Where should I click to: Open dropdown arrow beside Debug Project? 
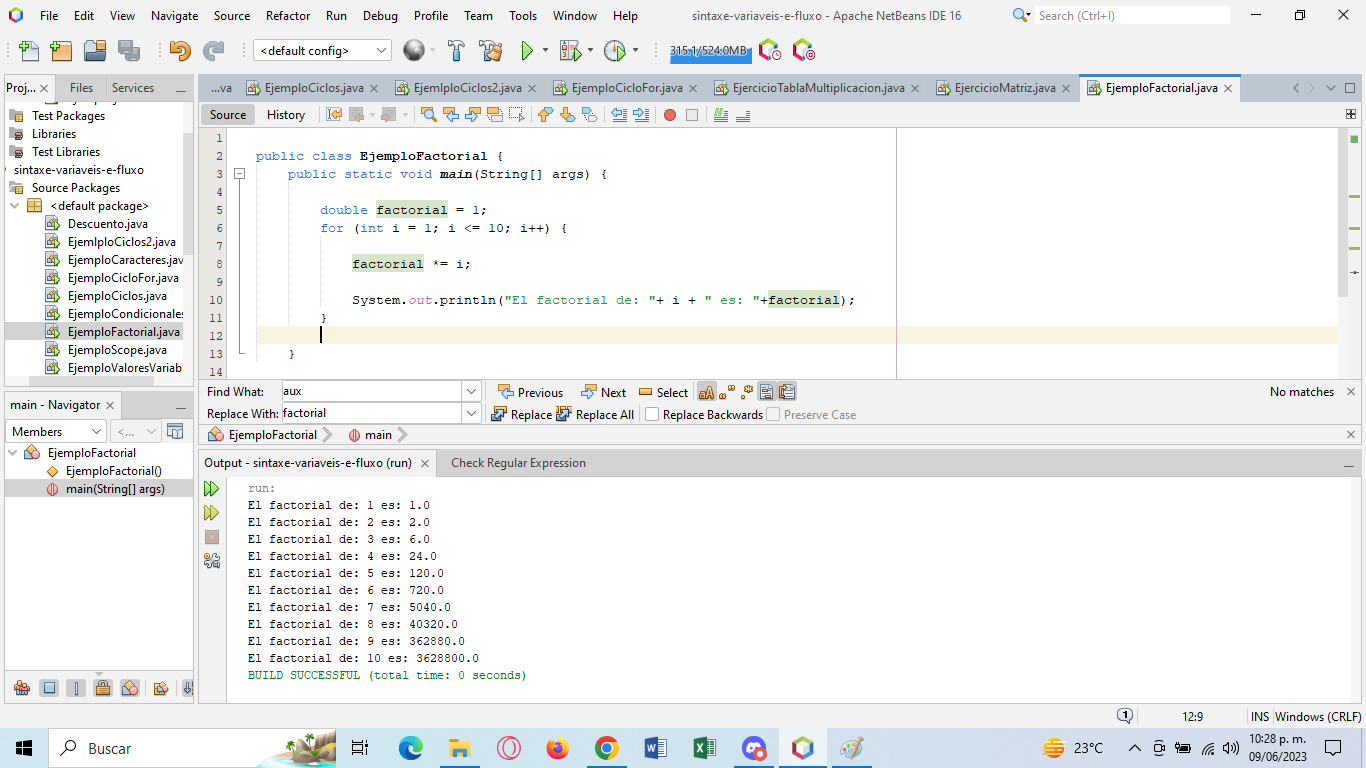[x=590, y=50]
